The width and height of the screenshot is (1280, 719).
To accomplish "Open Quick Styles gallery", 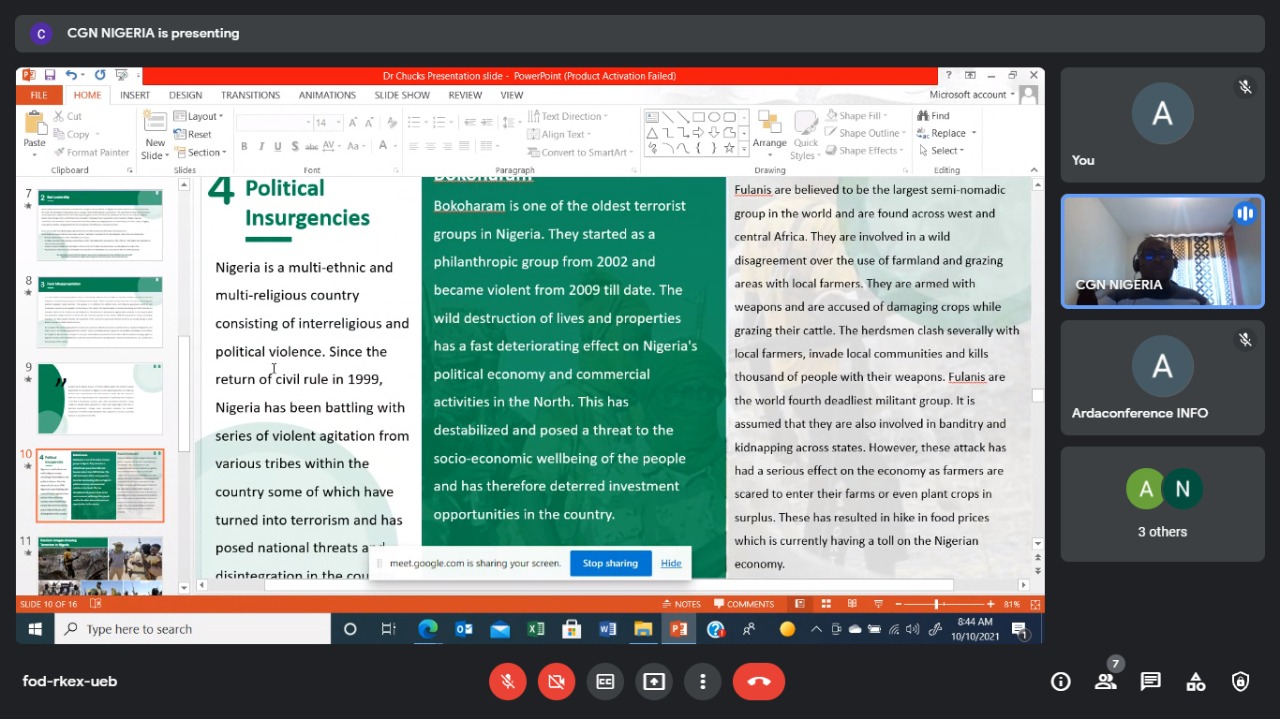I will (806, 134).
